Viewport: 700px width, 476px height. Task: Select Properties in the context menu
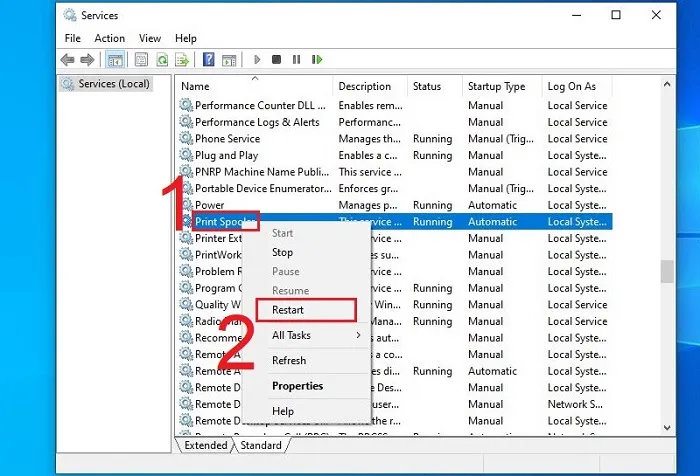point(297,386)
